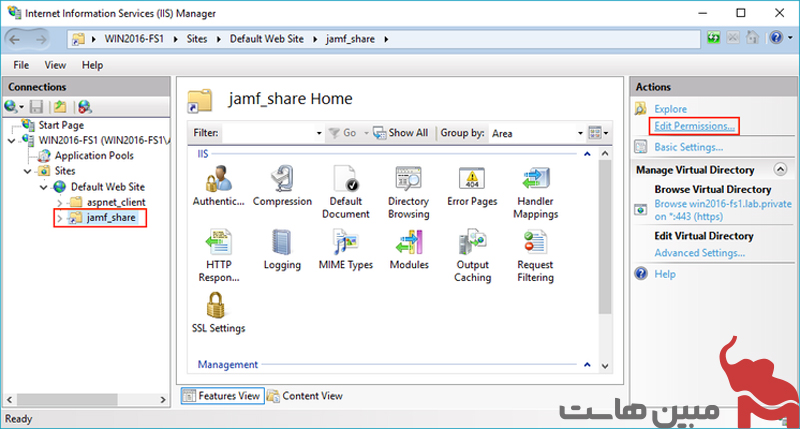This screenshot has width=800, height=429.
Task: Click the Show All button
Action: [401, 133]
